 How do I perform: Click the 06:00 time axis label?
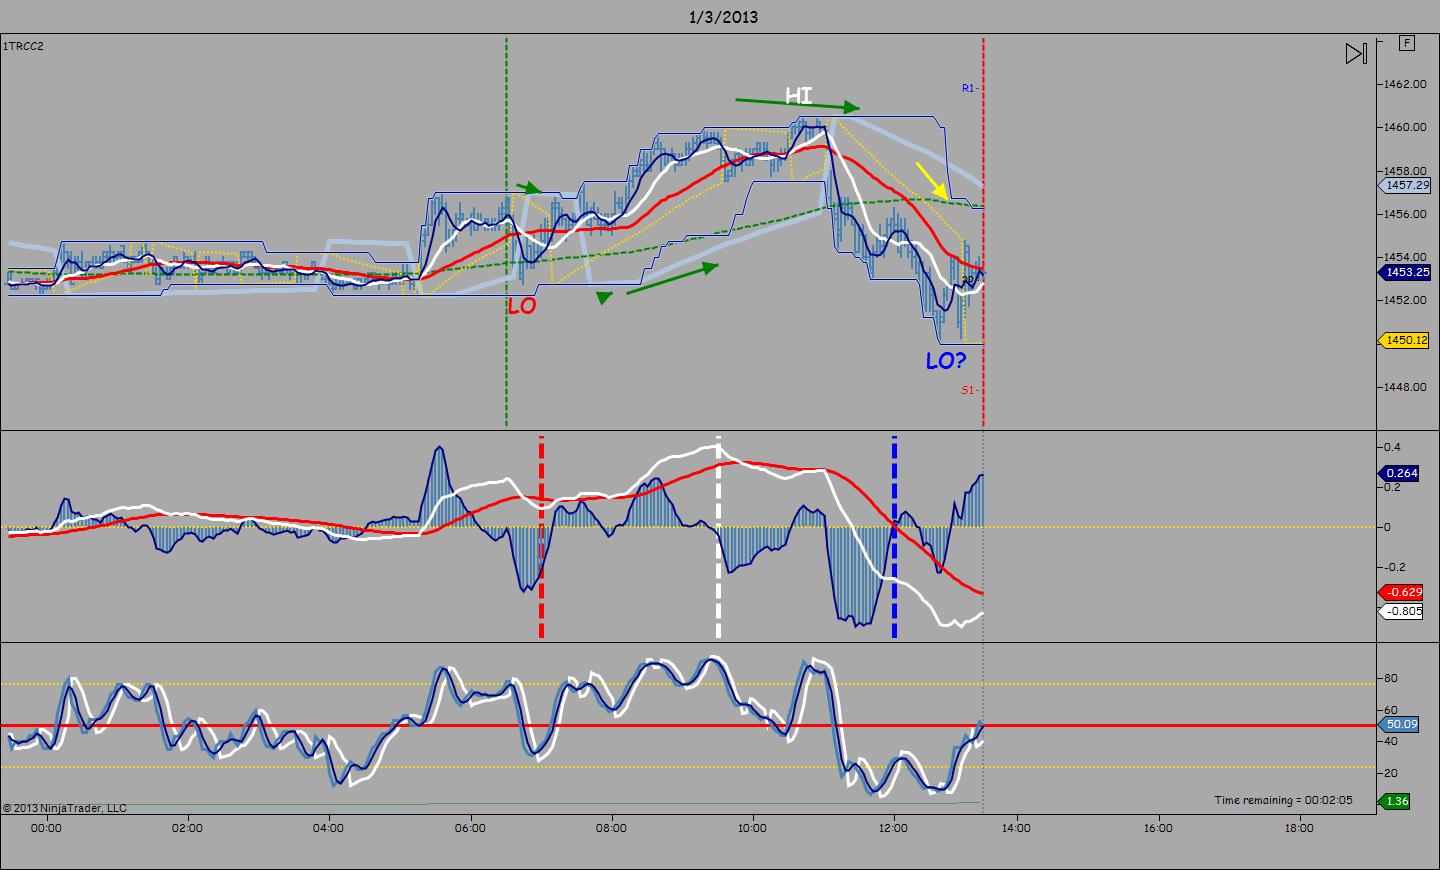click(470, 828)
